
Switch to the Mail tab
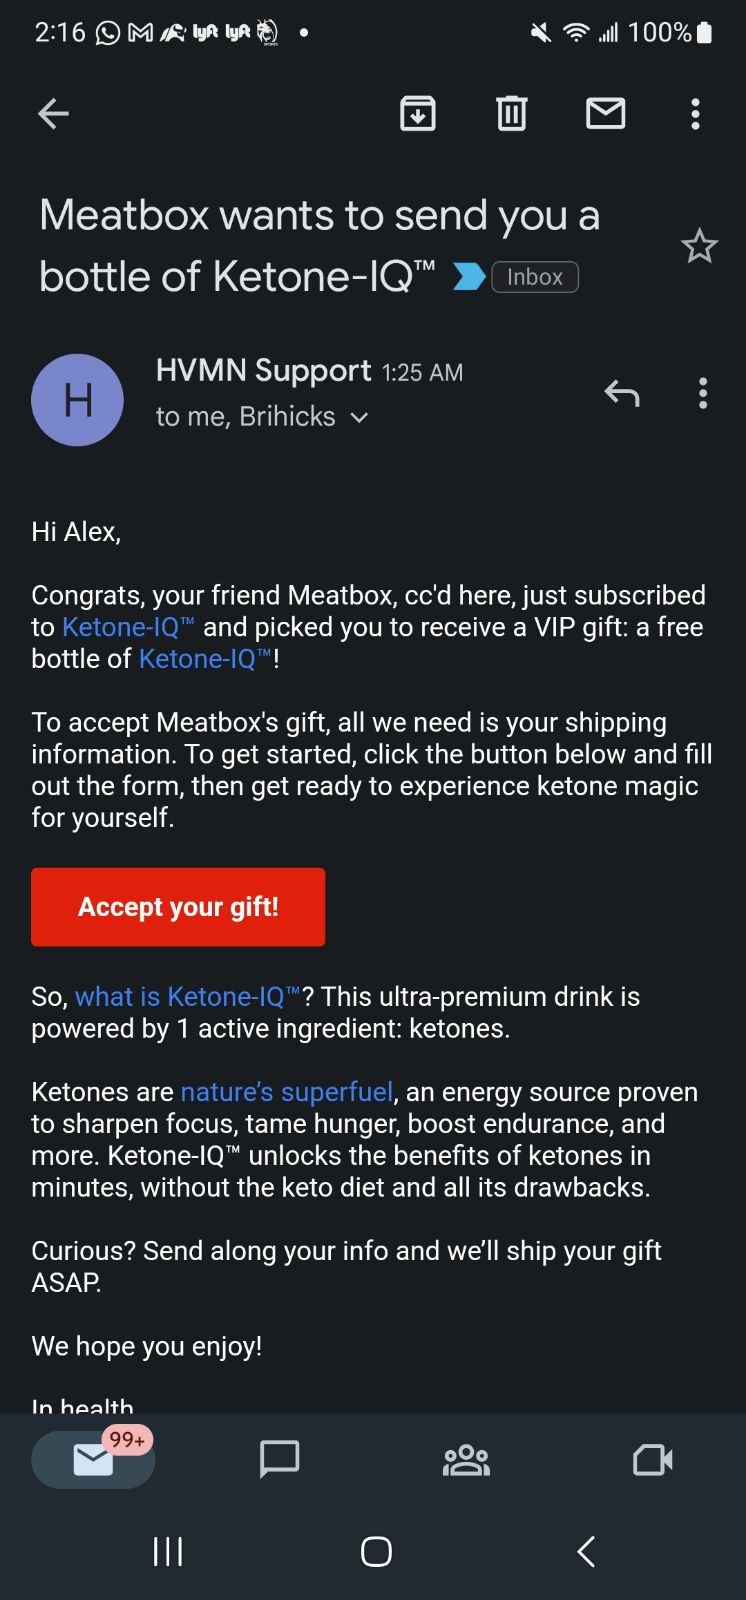(93, 1460)
